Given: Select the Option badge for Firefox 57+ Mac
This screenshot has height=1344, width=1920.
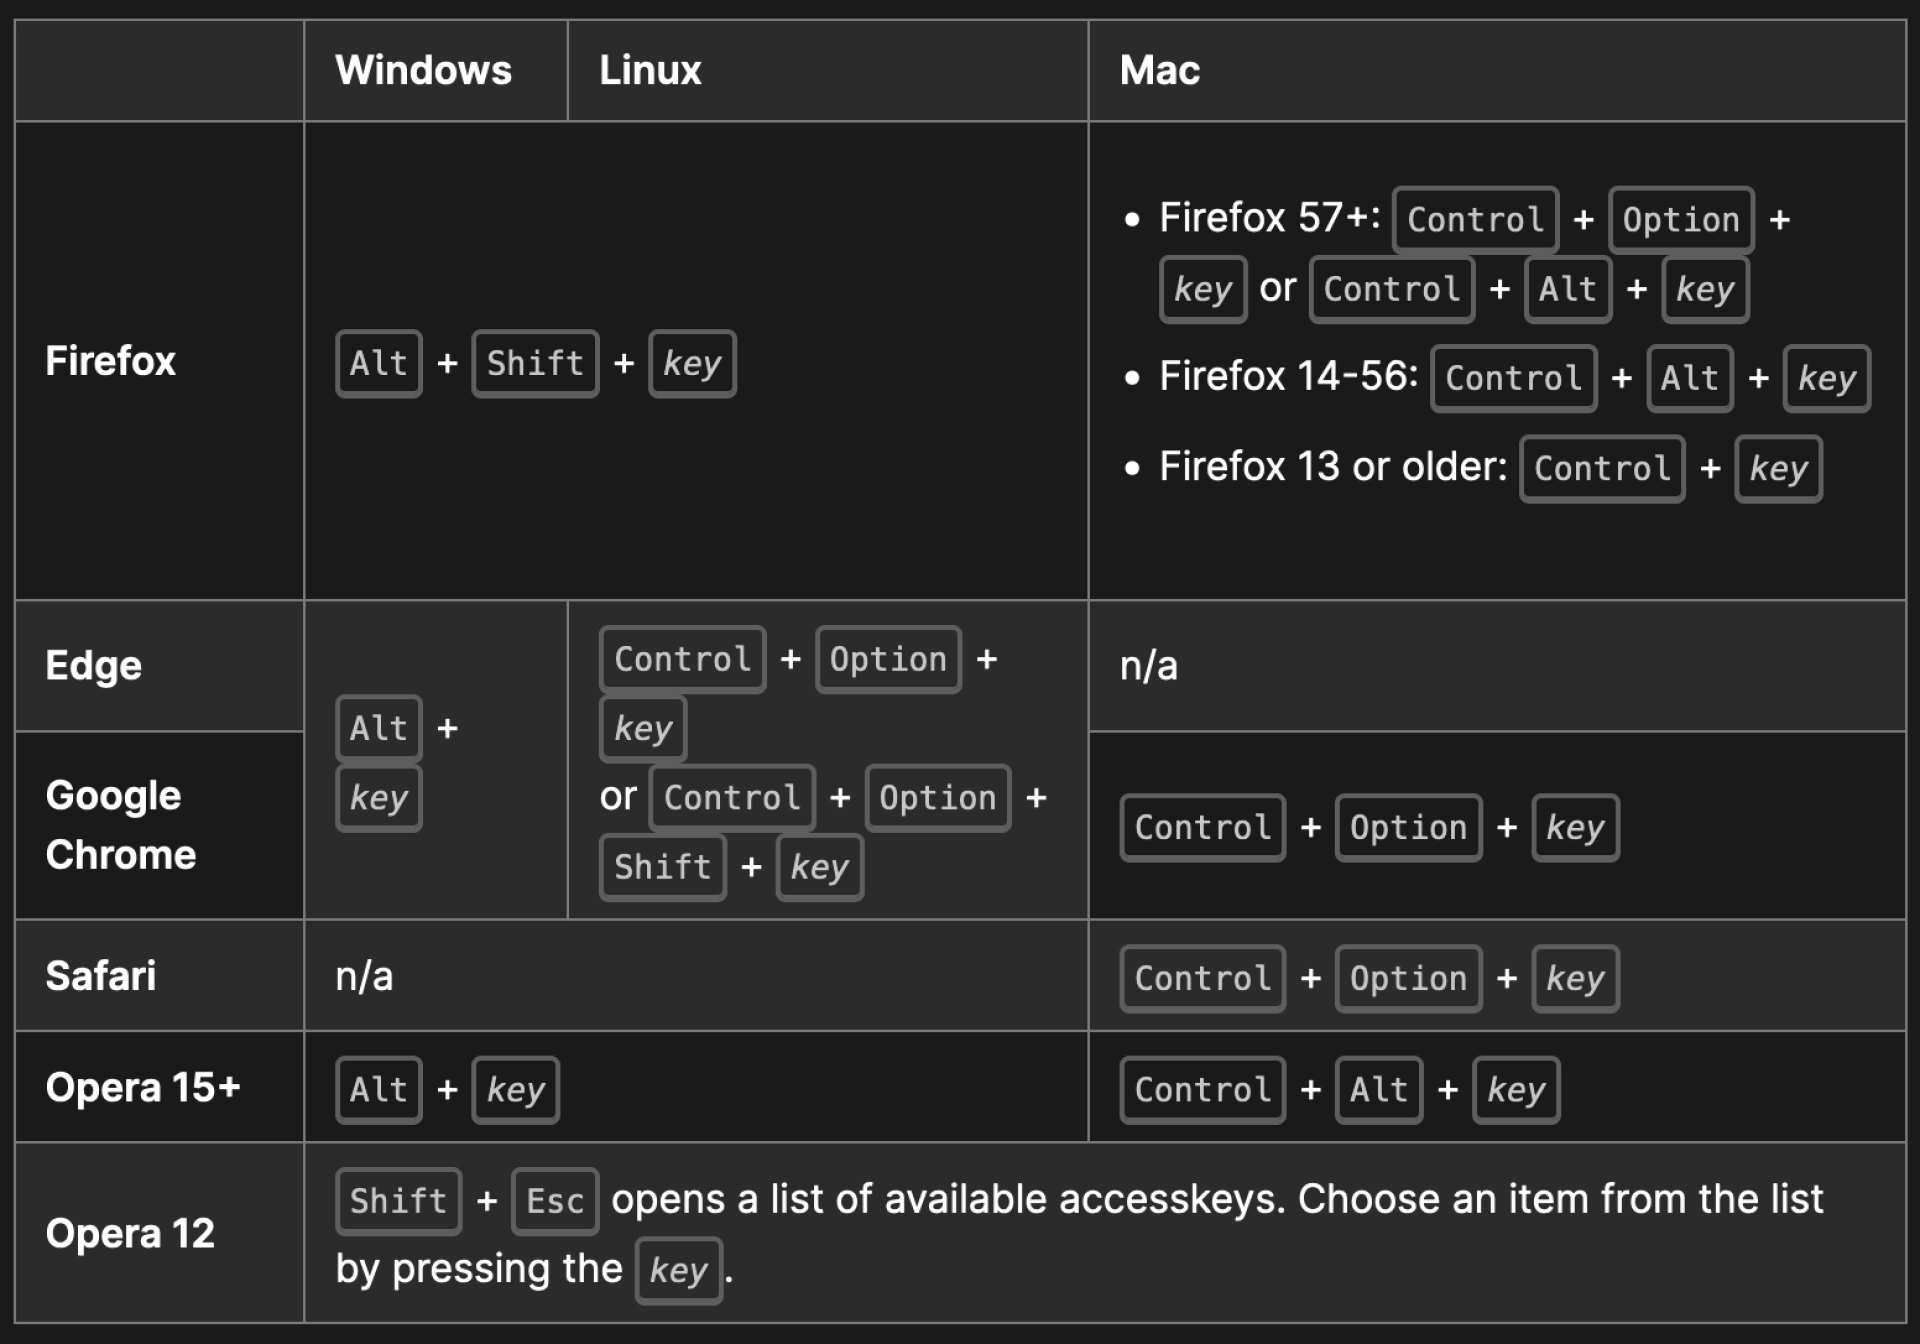Looking at the screenshot, I should (1680, 219).
